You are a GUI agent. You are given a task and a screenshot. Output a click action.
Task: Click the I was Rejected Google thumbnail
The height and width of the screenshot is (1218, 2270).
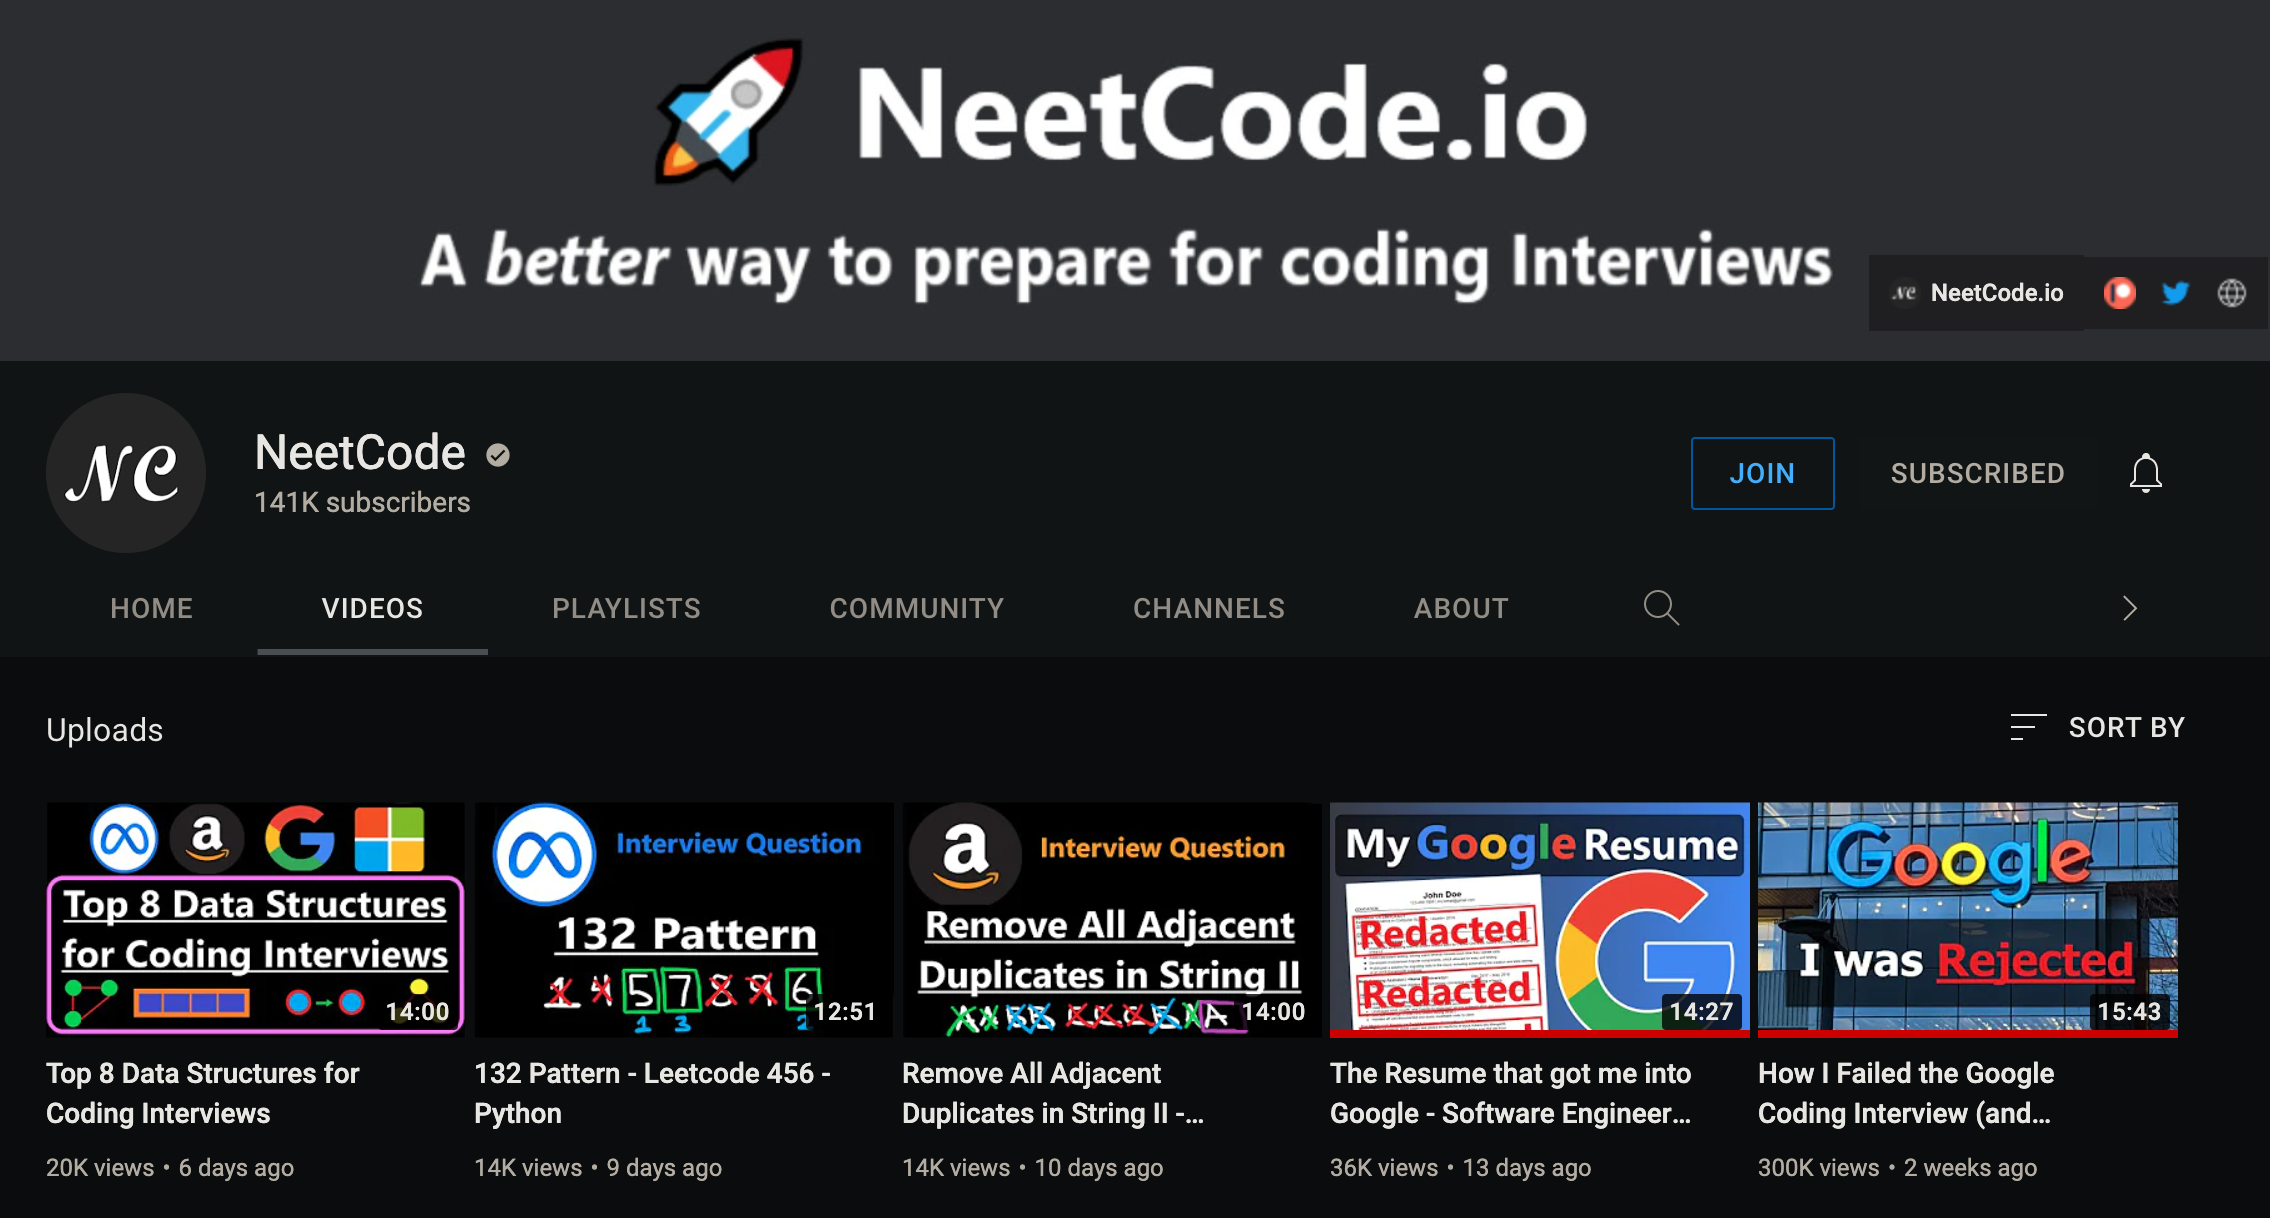1967,919
